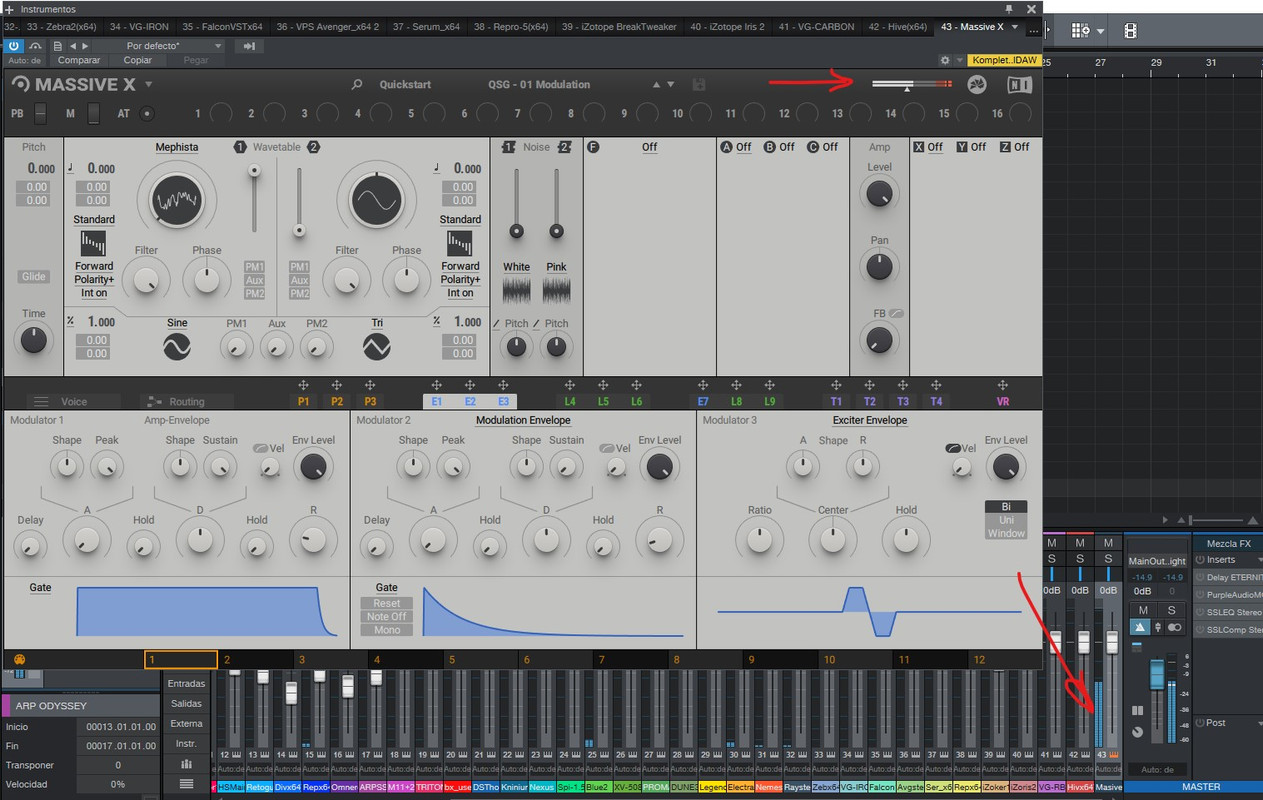Screen dimensions: 1263x800
Task: Select the Sine phase modulation oscillator icon
Action: pos(177,347)
